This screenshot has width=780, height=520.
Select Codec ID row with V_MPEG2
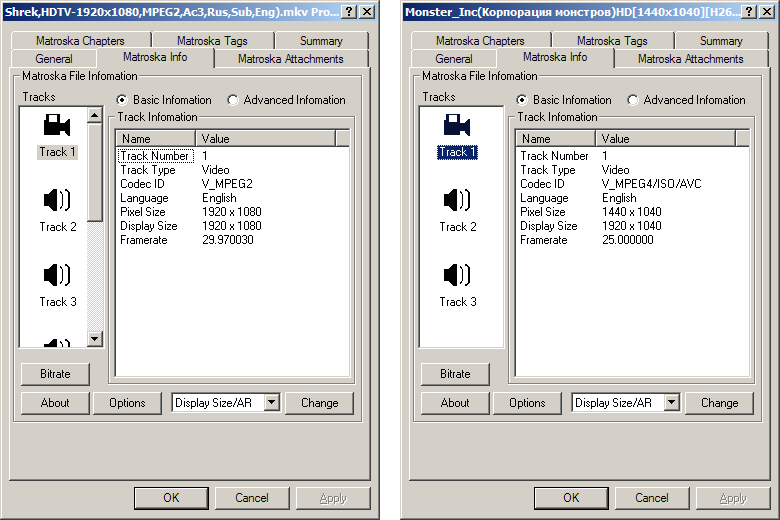tap(232, 184)
